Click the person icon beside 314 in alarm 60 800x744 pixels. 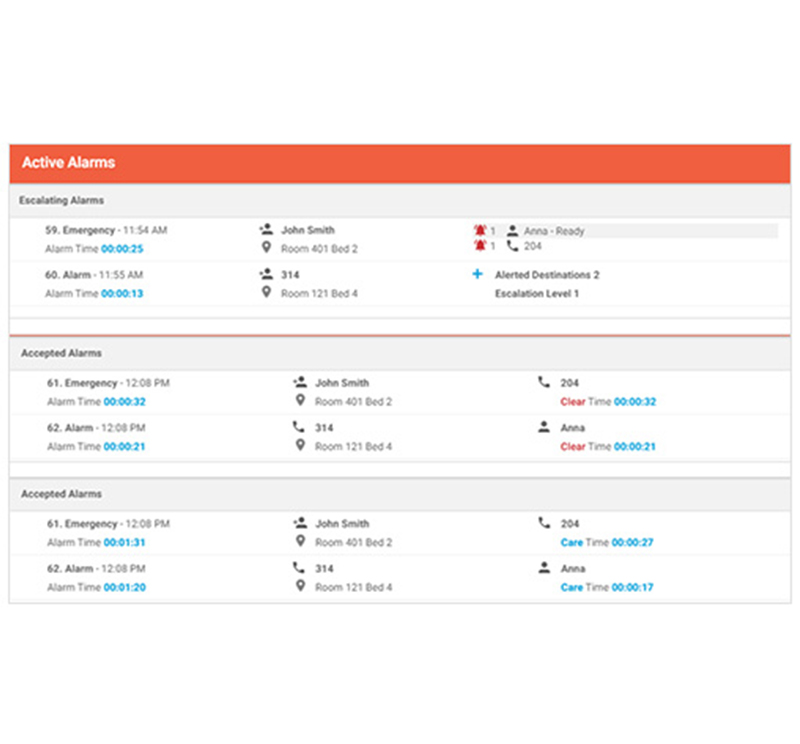click(266, 274)
